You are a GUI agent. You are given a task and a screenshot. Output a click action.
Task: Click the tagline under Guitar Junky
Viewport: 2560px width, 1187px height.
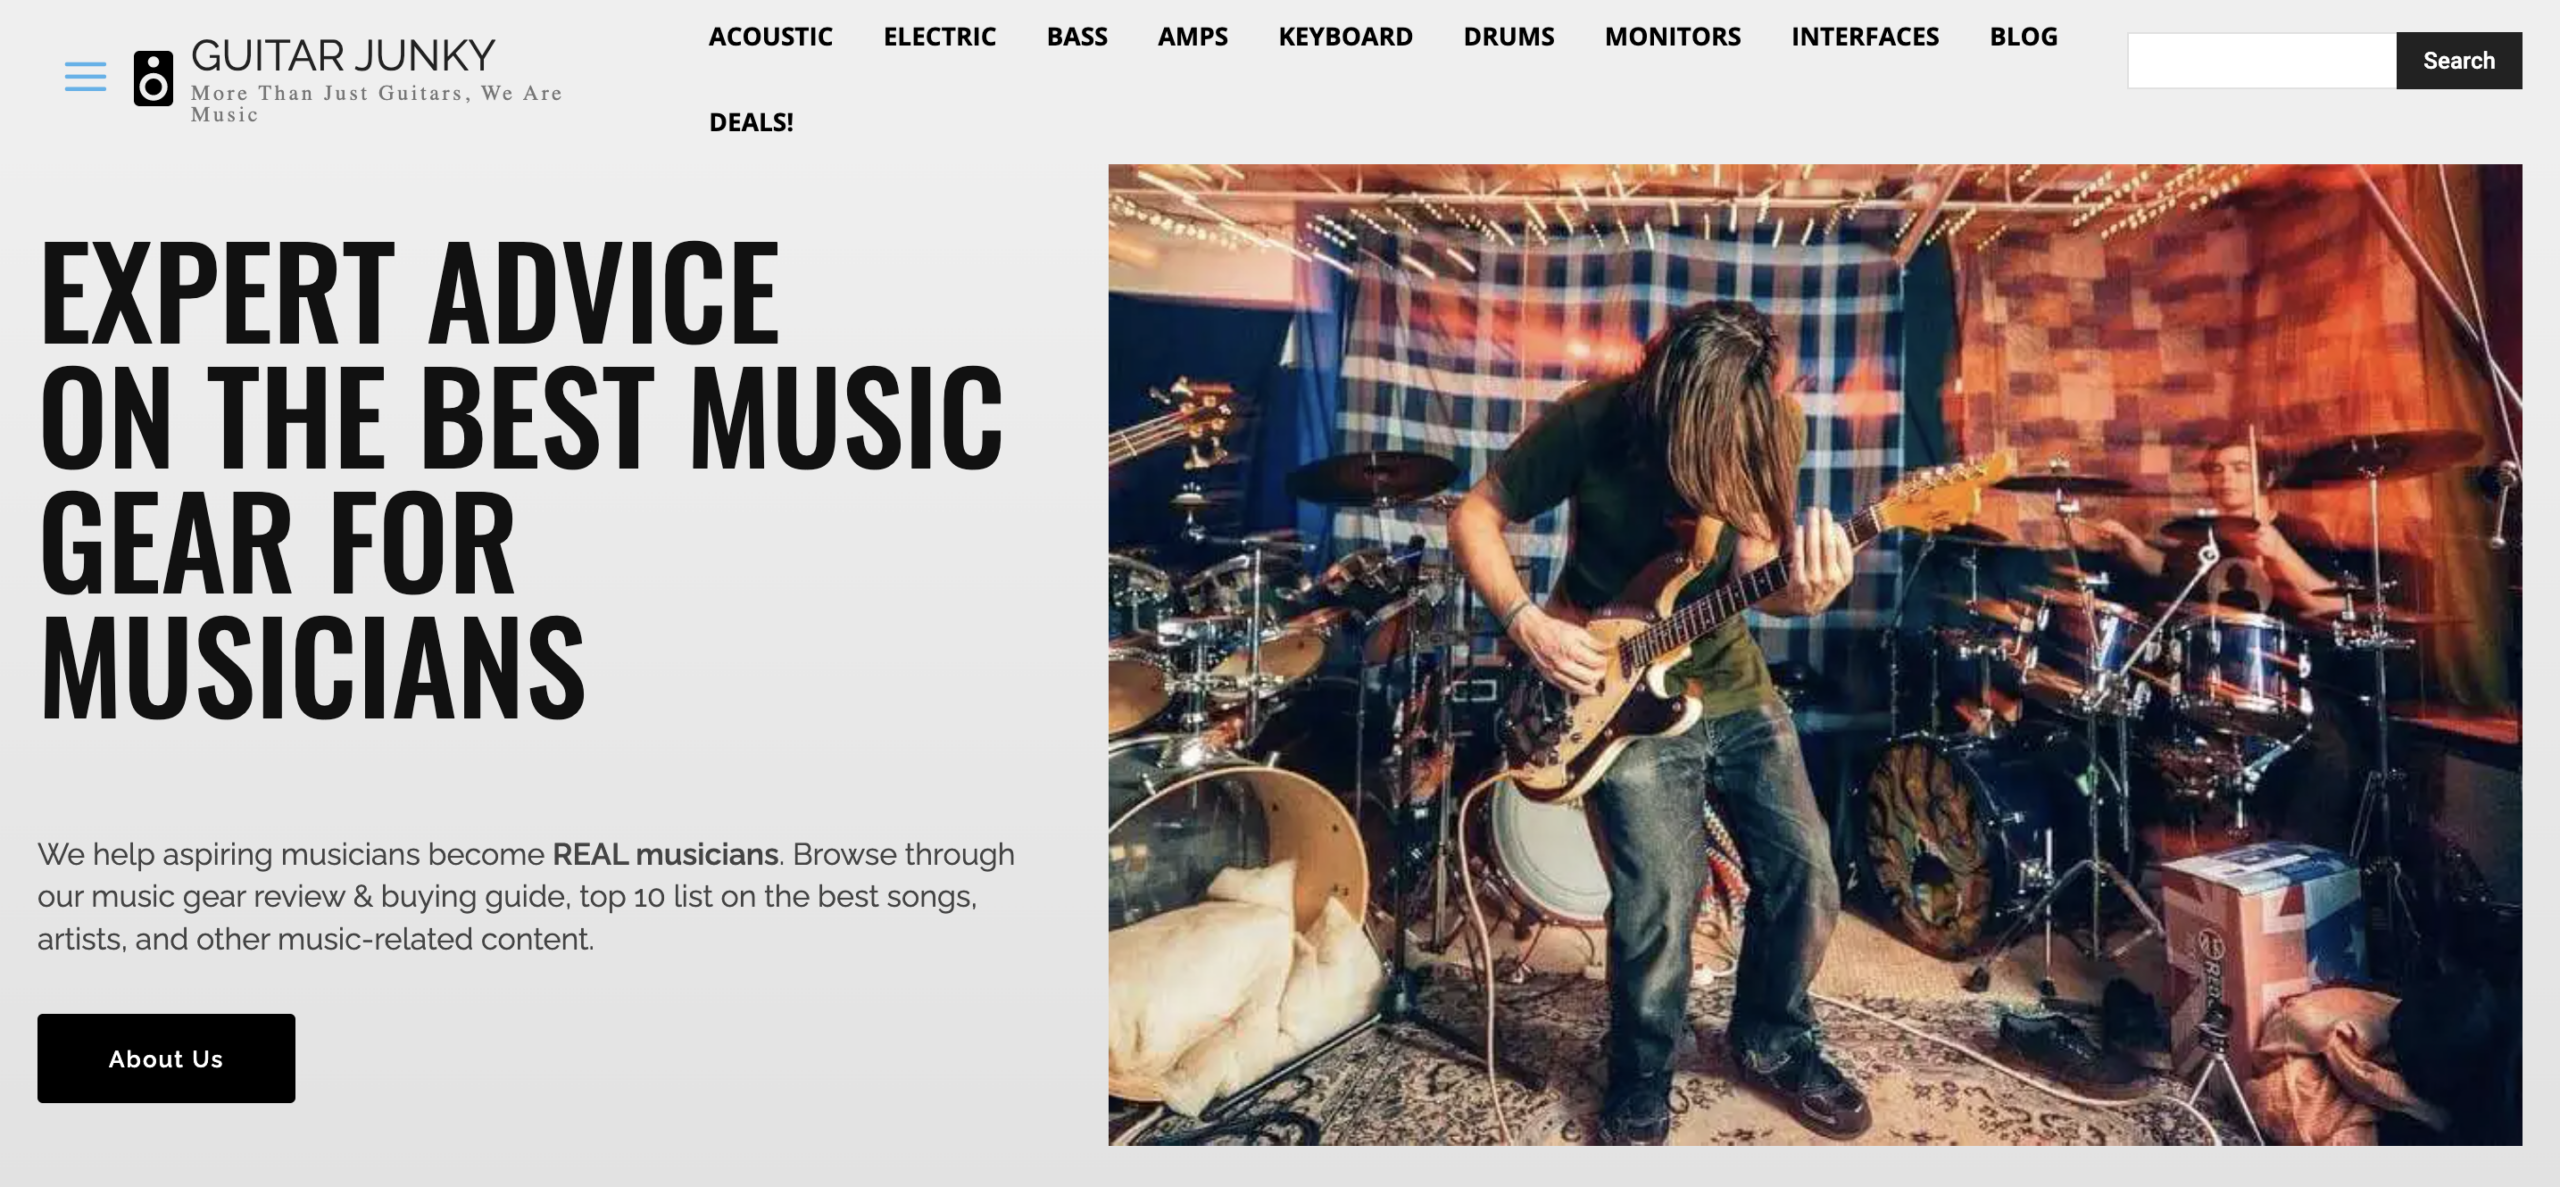click(x=377, y=104)
